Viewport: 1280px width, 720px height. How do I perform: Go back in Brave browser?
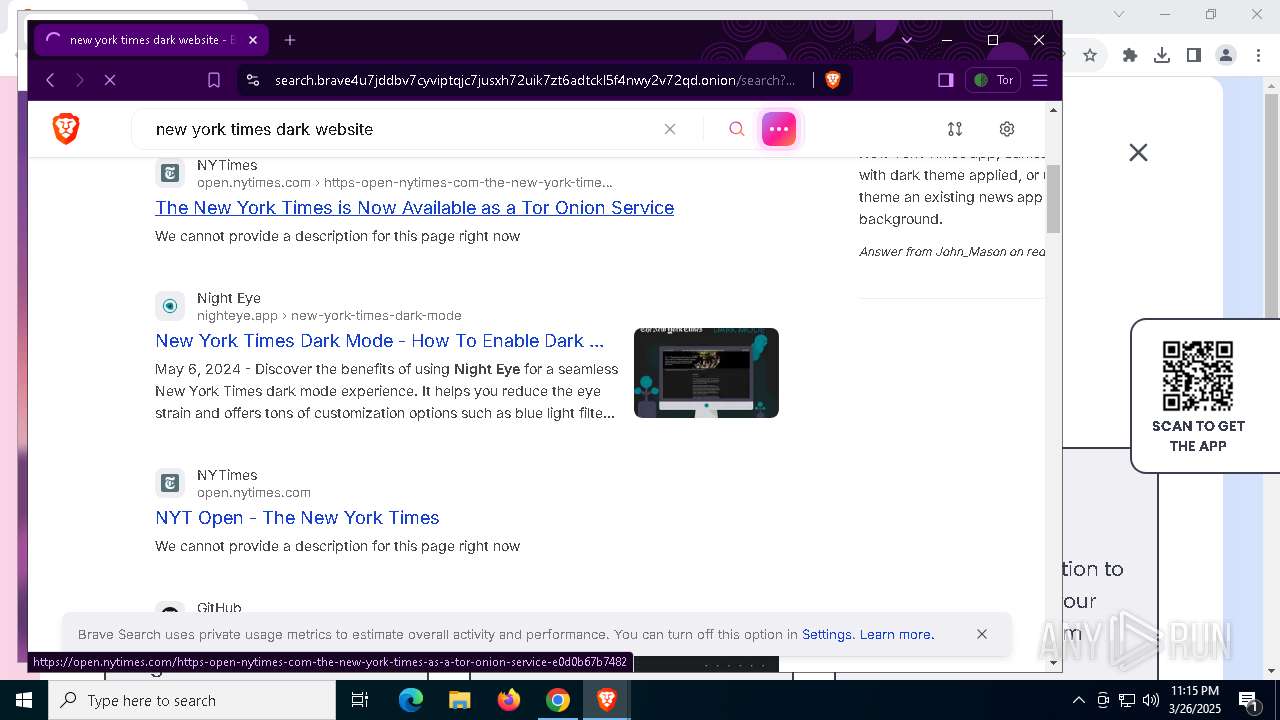[x=50, y=80]
